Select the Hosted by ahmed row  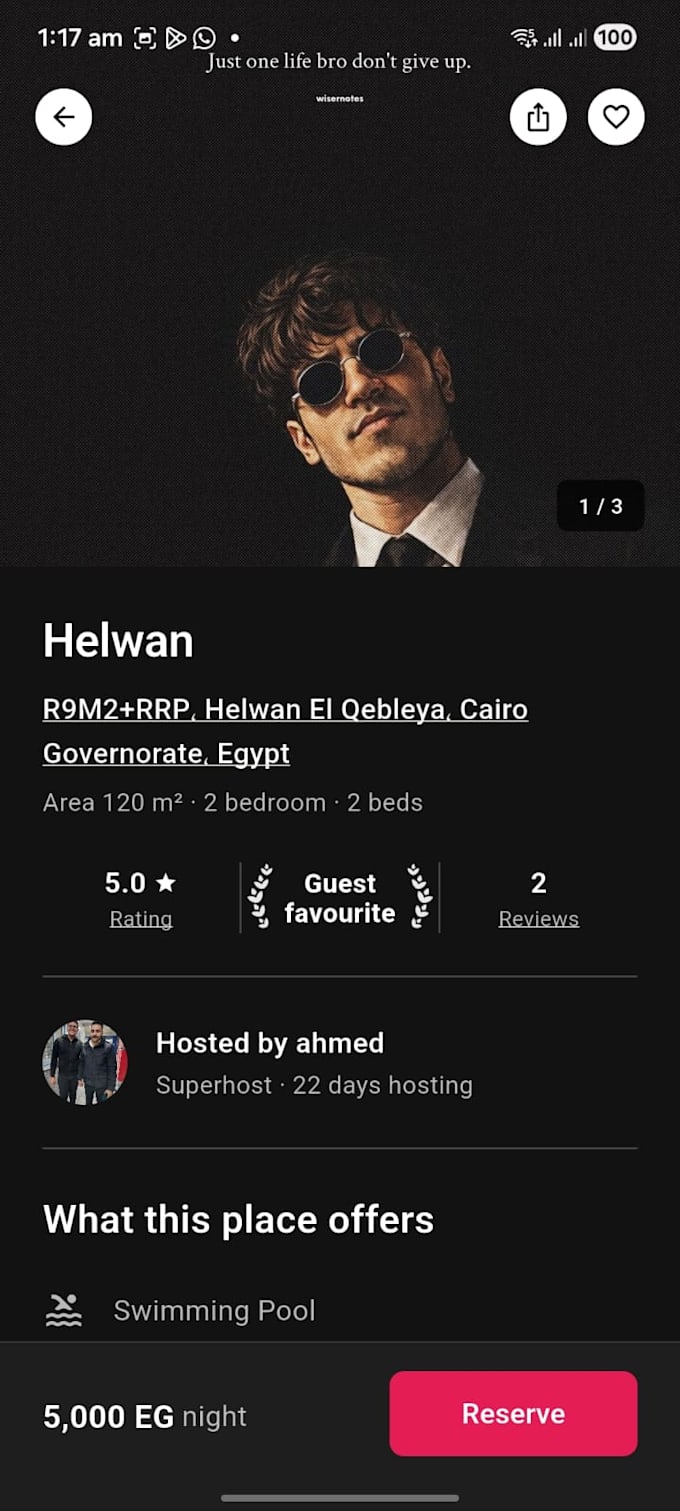[340, 1063]
